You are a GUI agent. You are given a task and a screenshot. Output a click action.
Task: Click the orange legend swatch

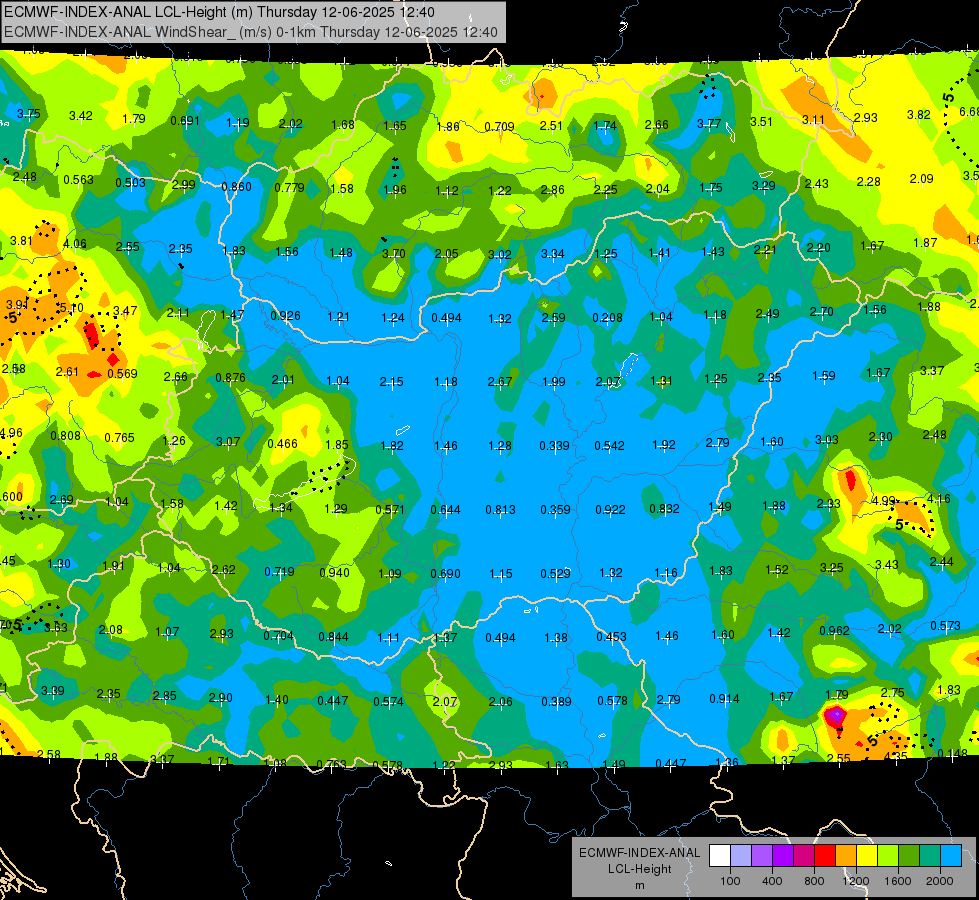[x=846, y=855]
